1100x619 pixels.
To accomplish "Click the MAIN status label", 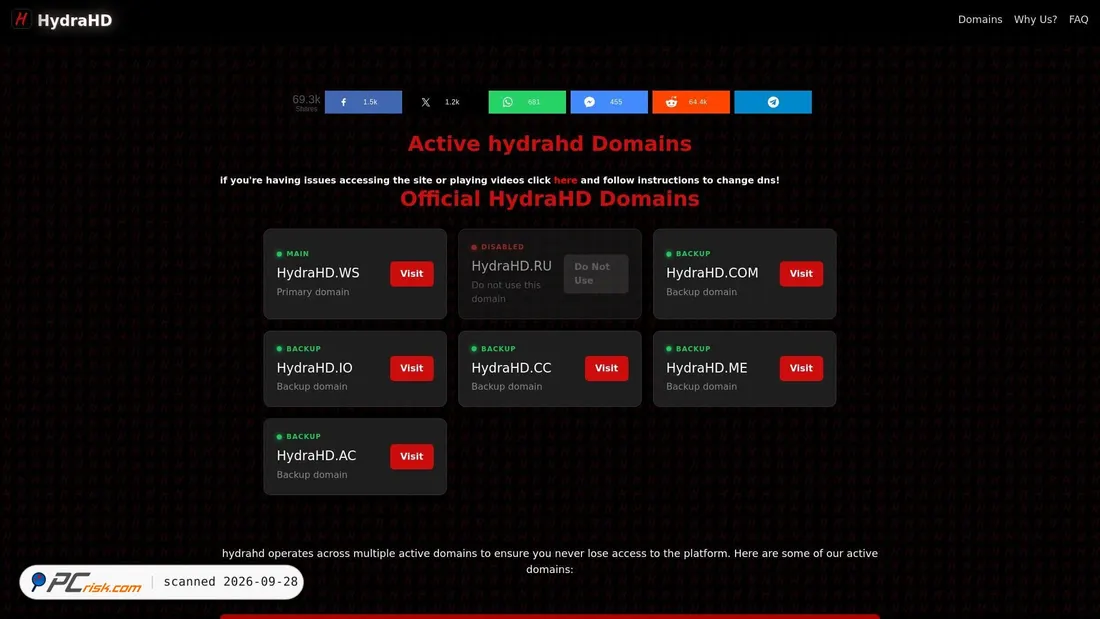I will point(297,254).
